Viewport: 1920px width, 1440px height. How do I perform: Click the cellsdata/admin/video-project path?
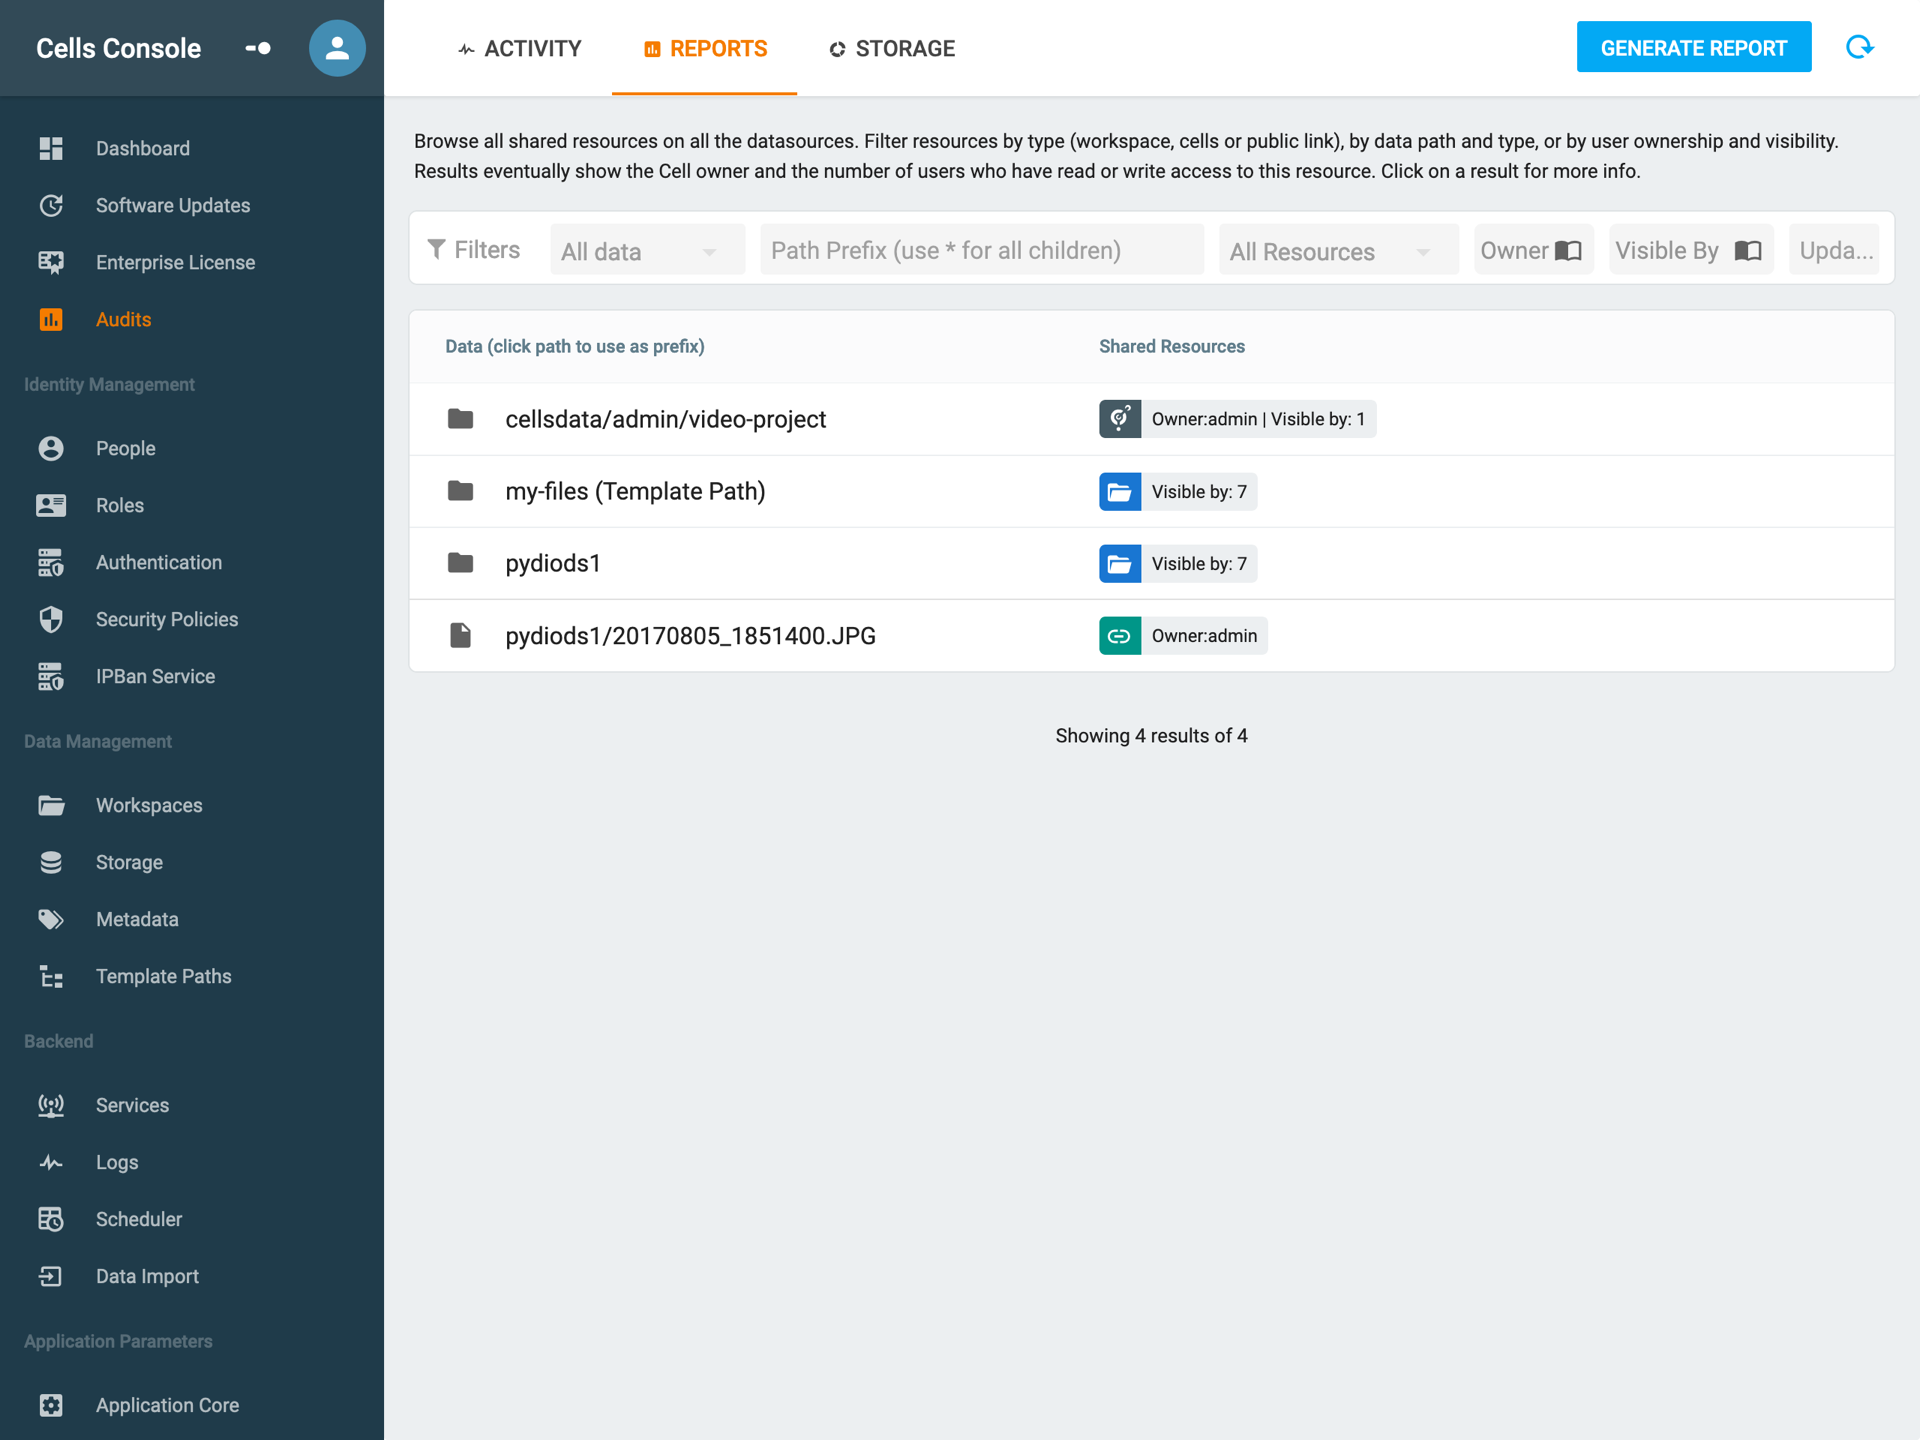666,419
